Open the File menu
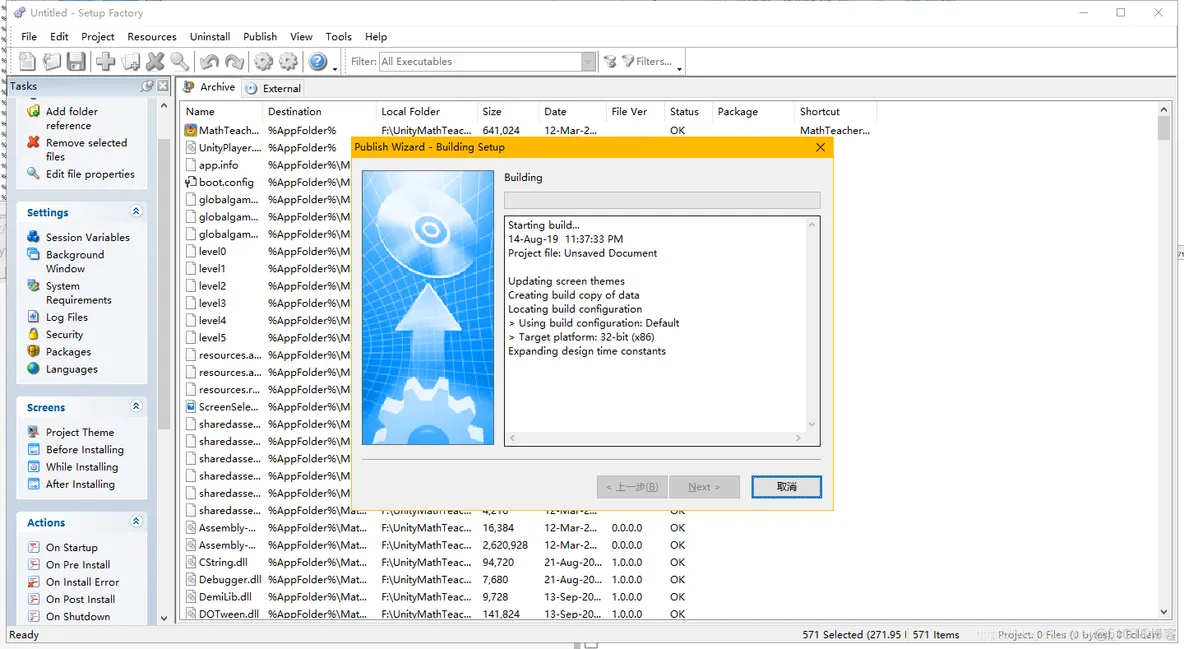This screenshot has height=649, width=1184. point(29,36)
